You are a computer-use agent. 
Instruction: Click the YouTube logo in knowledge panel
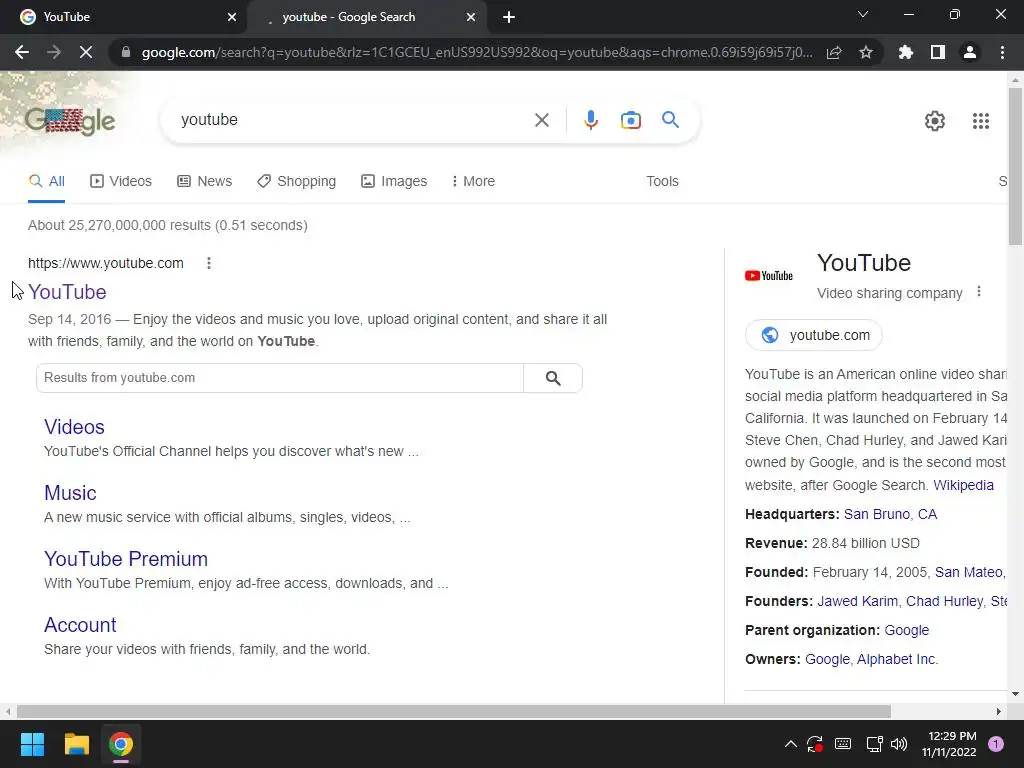pos(769,276)
